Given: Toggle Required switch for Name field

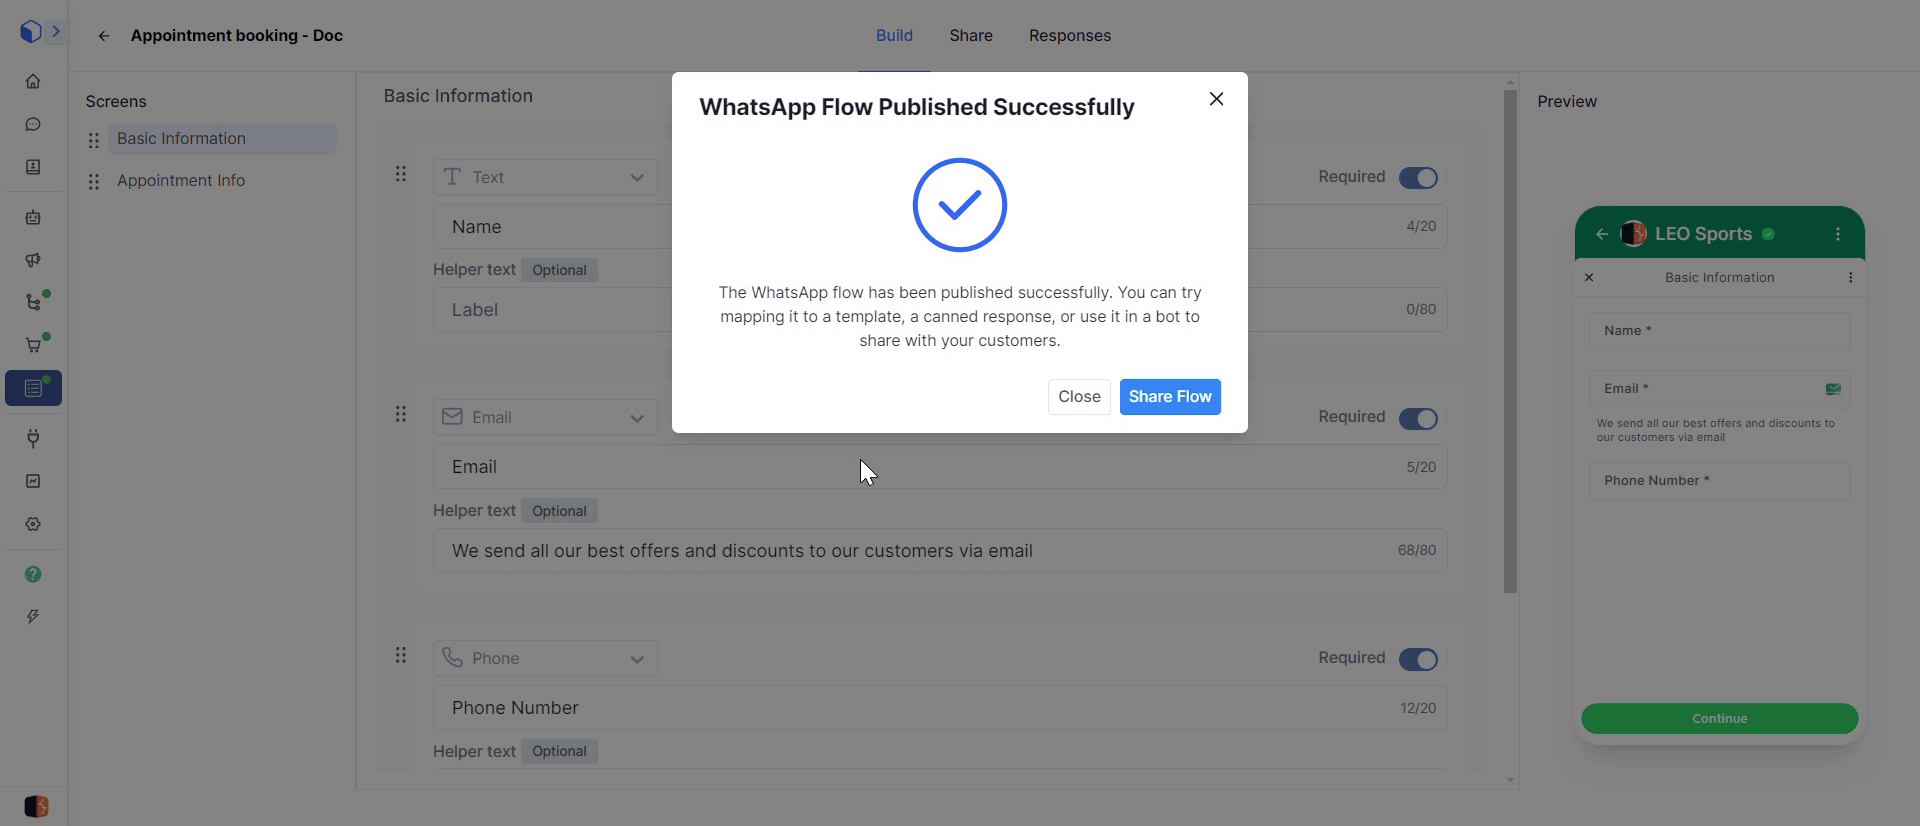Looking at the screenshot, I should (1418, 178).
